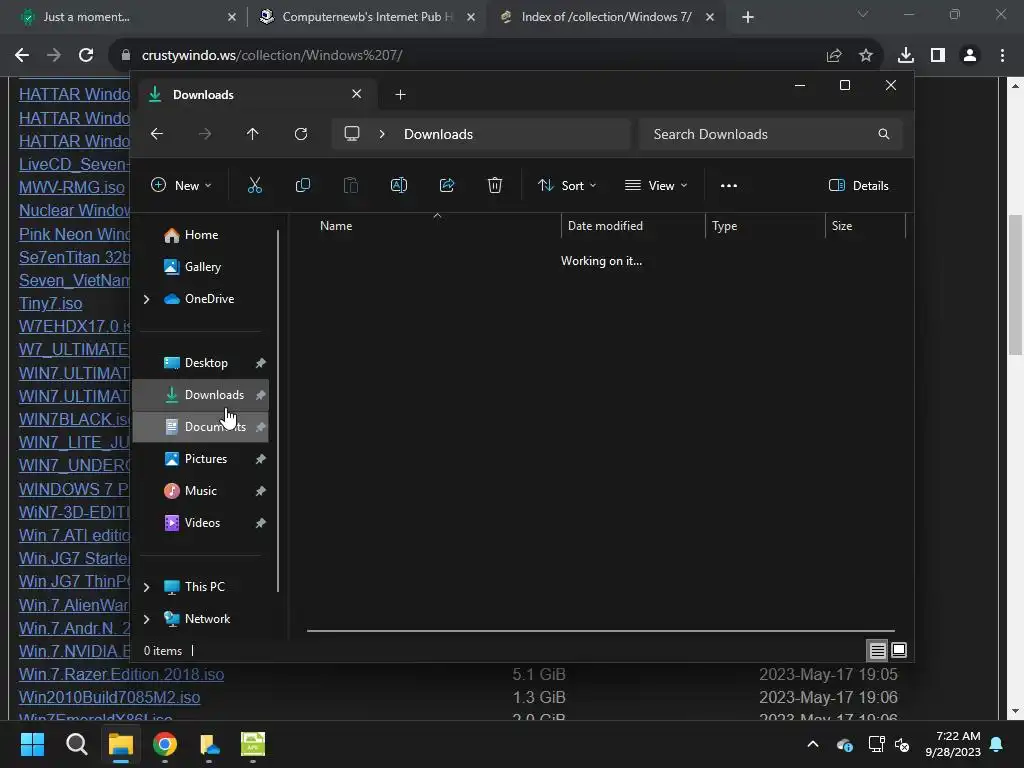Image resolution: width=1024 pixels, height=768 pixels.
Task: Open Chrome's side panel icon
Action: (938, 56)
